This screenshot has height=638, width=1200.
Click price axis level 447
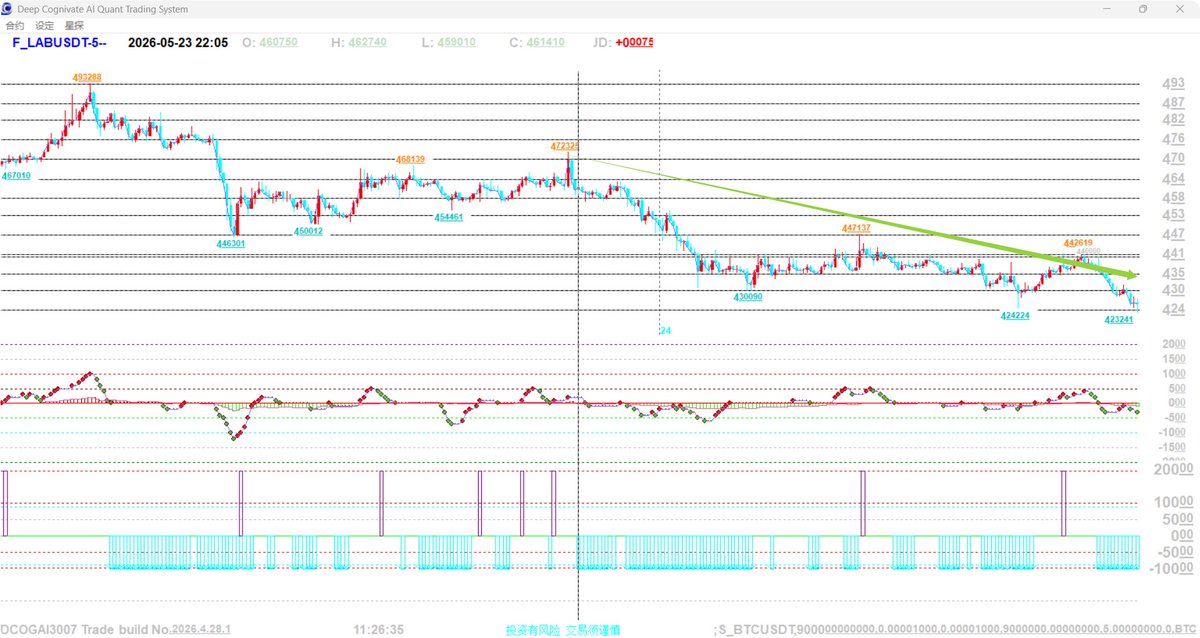click(x=1173, y=234)
